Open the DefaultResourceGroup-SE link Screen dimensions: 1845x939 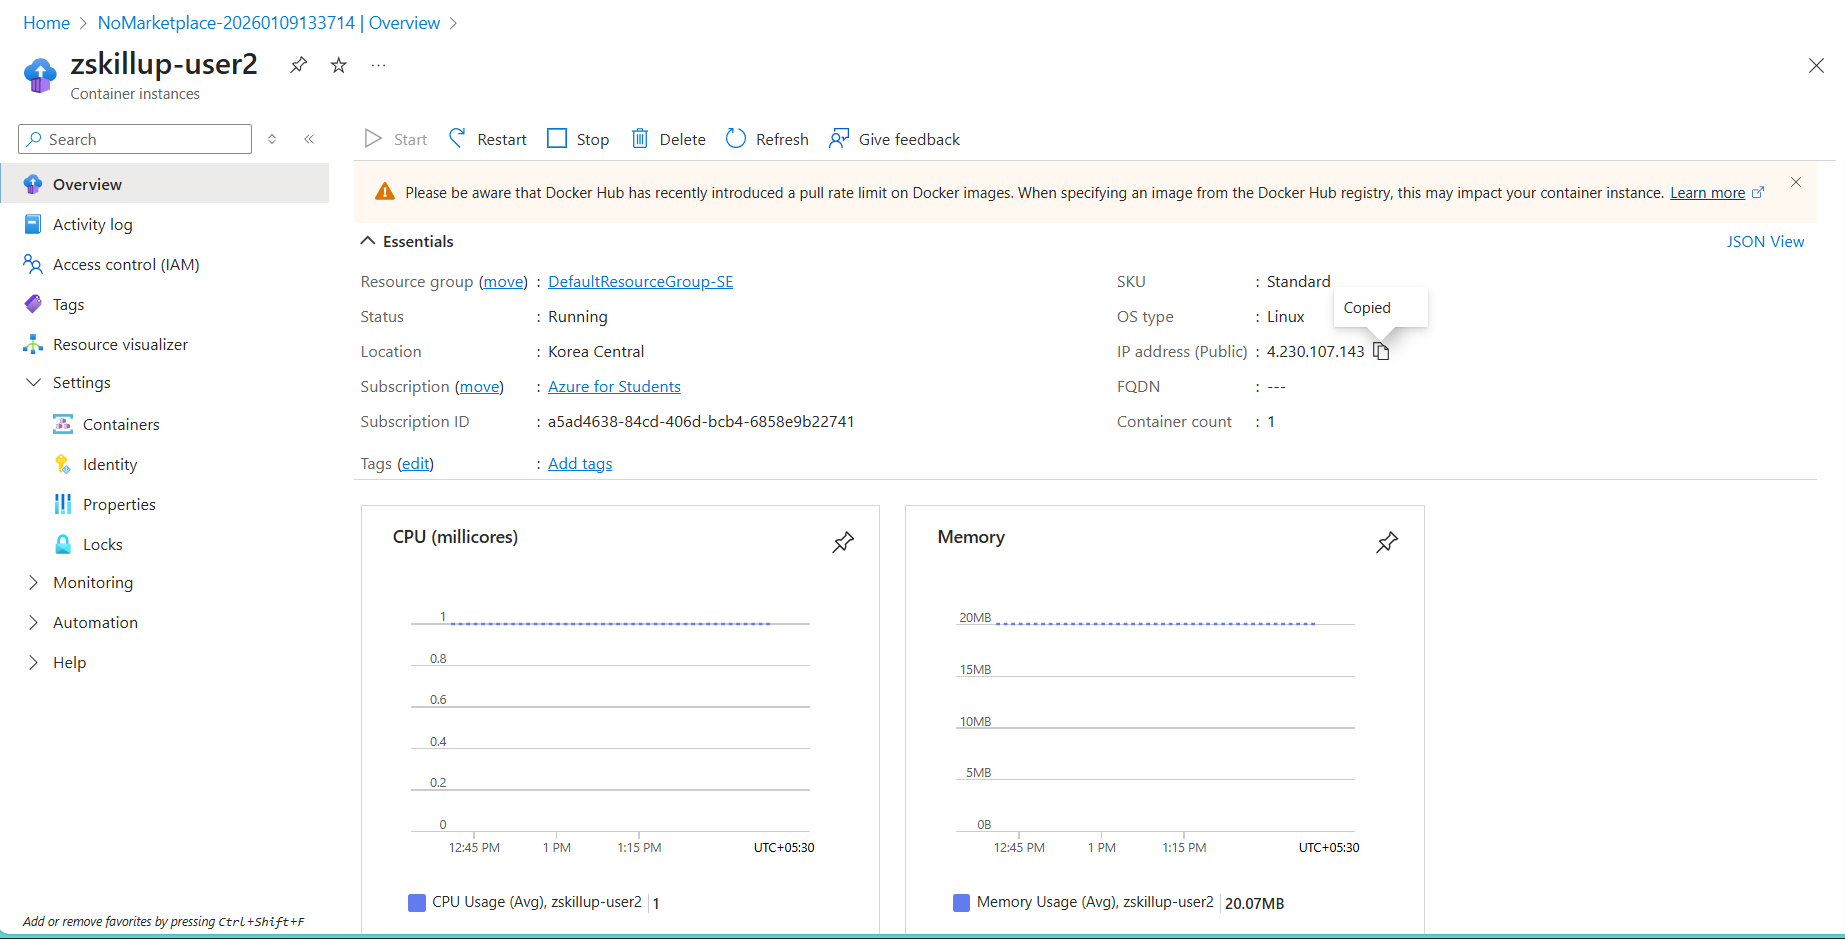coord(640,282)
